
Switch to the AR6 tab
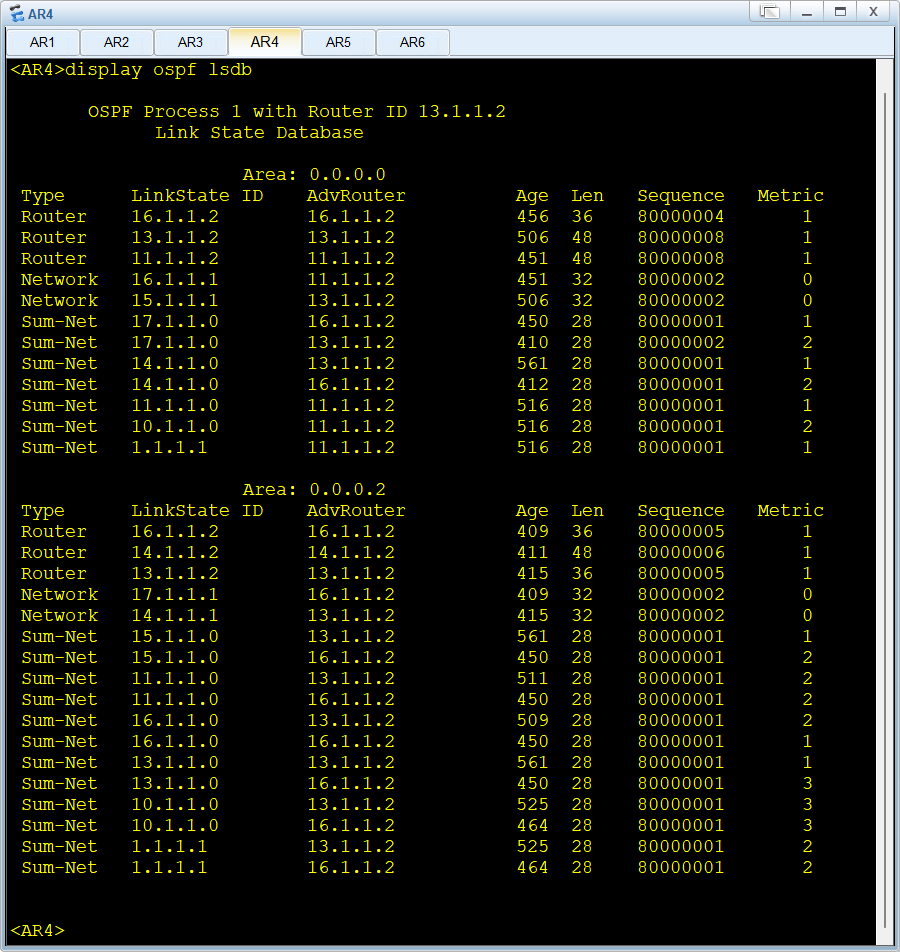(413, 42)
